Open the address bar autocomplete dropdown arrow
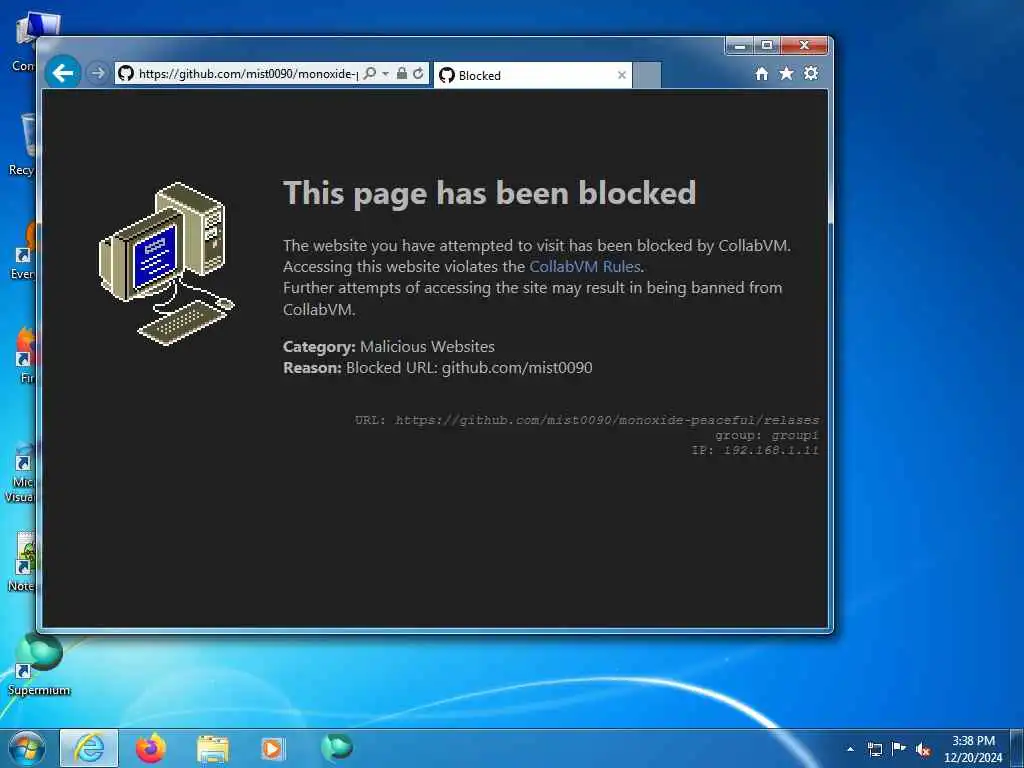 (x=385, y=73)
